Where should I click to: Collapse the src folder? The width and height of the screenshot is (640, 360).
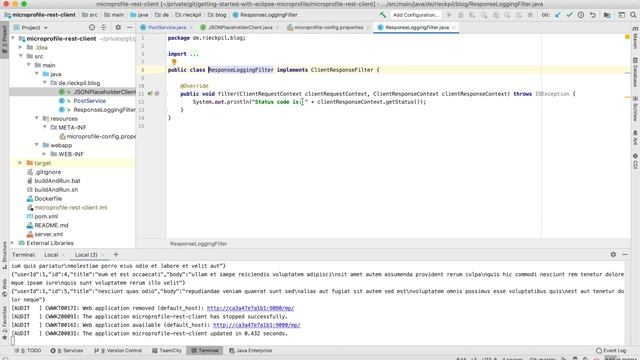pos(20,56)
